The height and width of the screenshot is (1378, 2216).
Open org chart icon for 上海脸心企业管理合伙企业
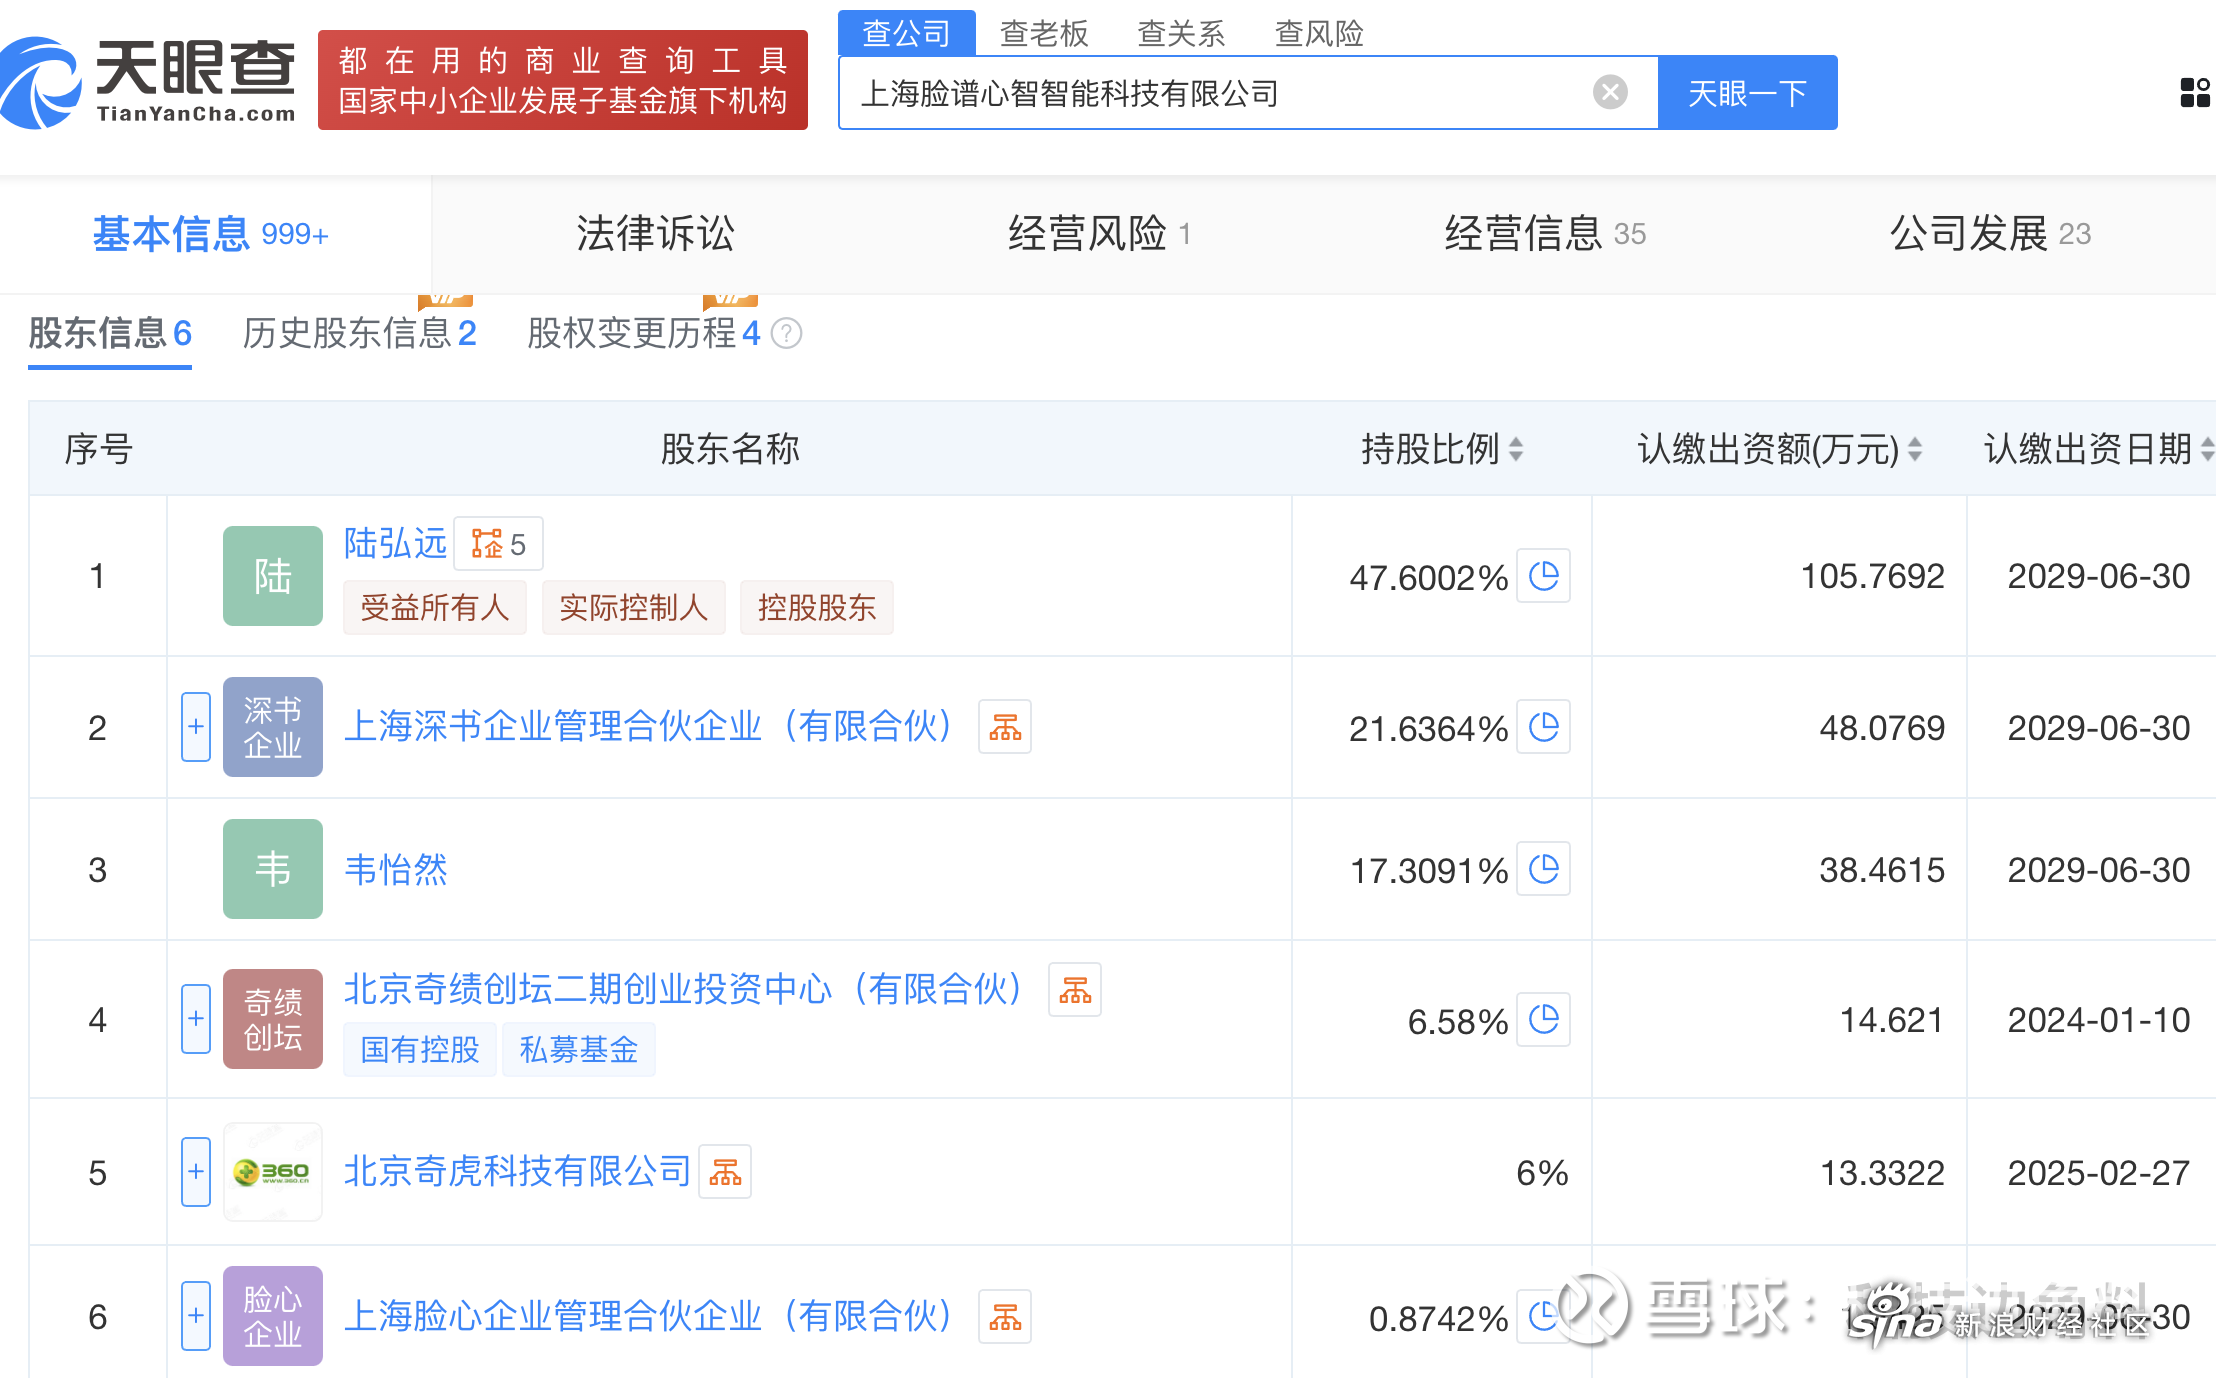pyautogui.click(x=1005, y=1317)
